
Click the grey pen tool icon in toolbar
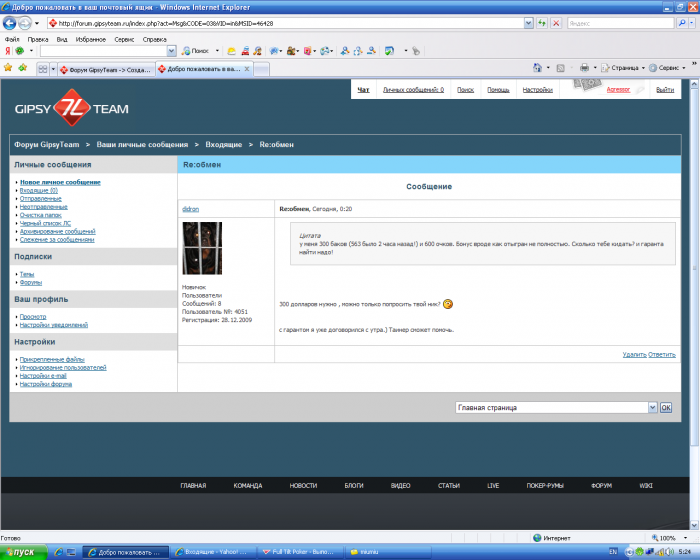click(416, 51)
